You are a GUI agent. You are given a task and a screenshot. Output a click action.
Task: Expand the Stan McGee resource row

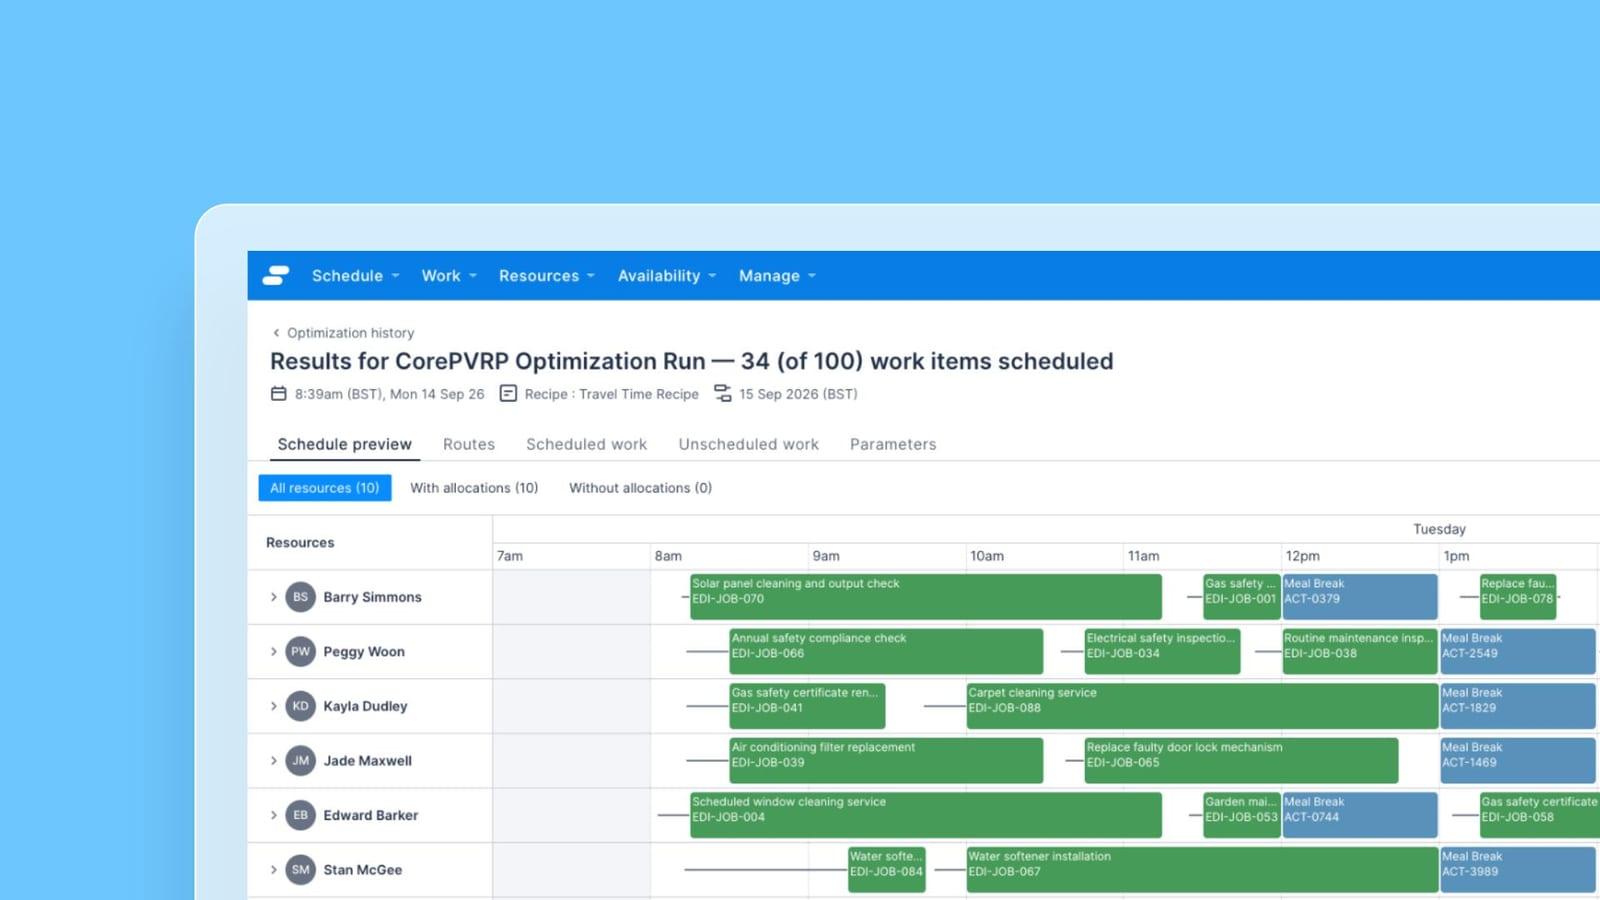(273, 869)
